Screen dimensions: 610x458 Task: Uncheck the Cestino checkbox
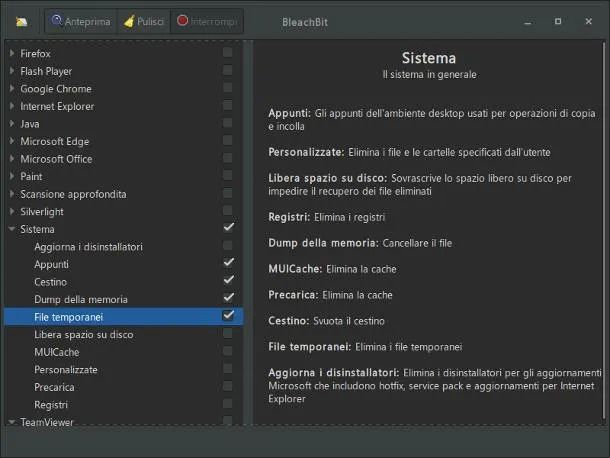point(228,280)
